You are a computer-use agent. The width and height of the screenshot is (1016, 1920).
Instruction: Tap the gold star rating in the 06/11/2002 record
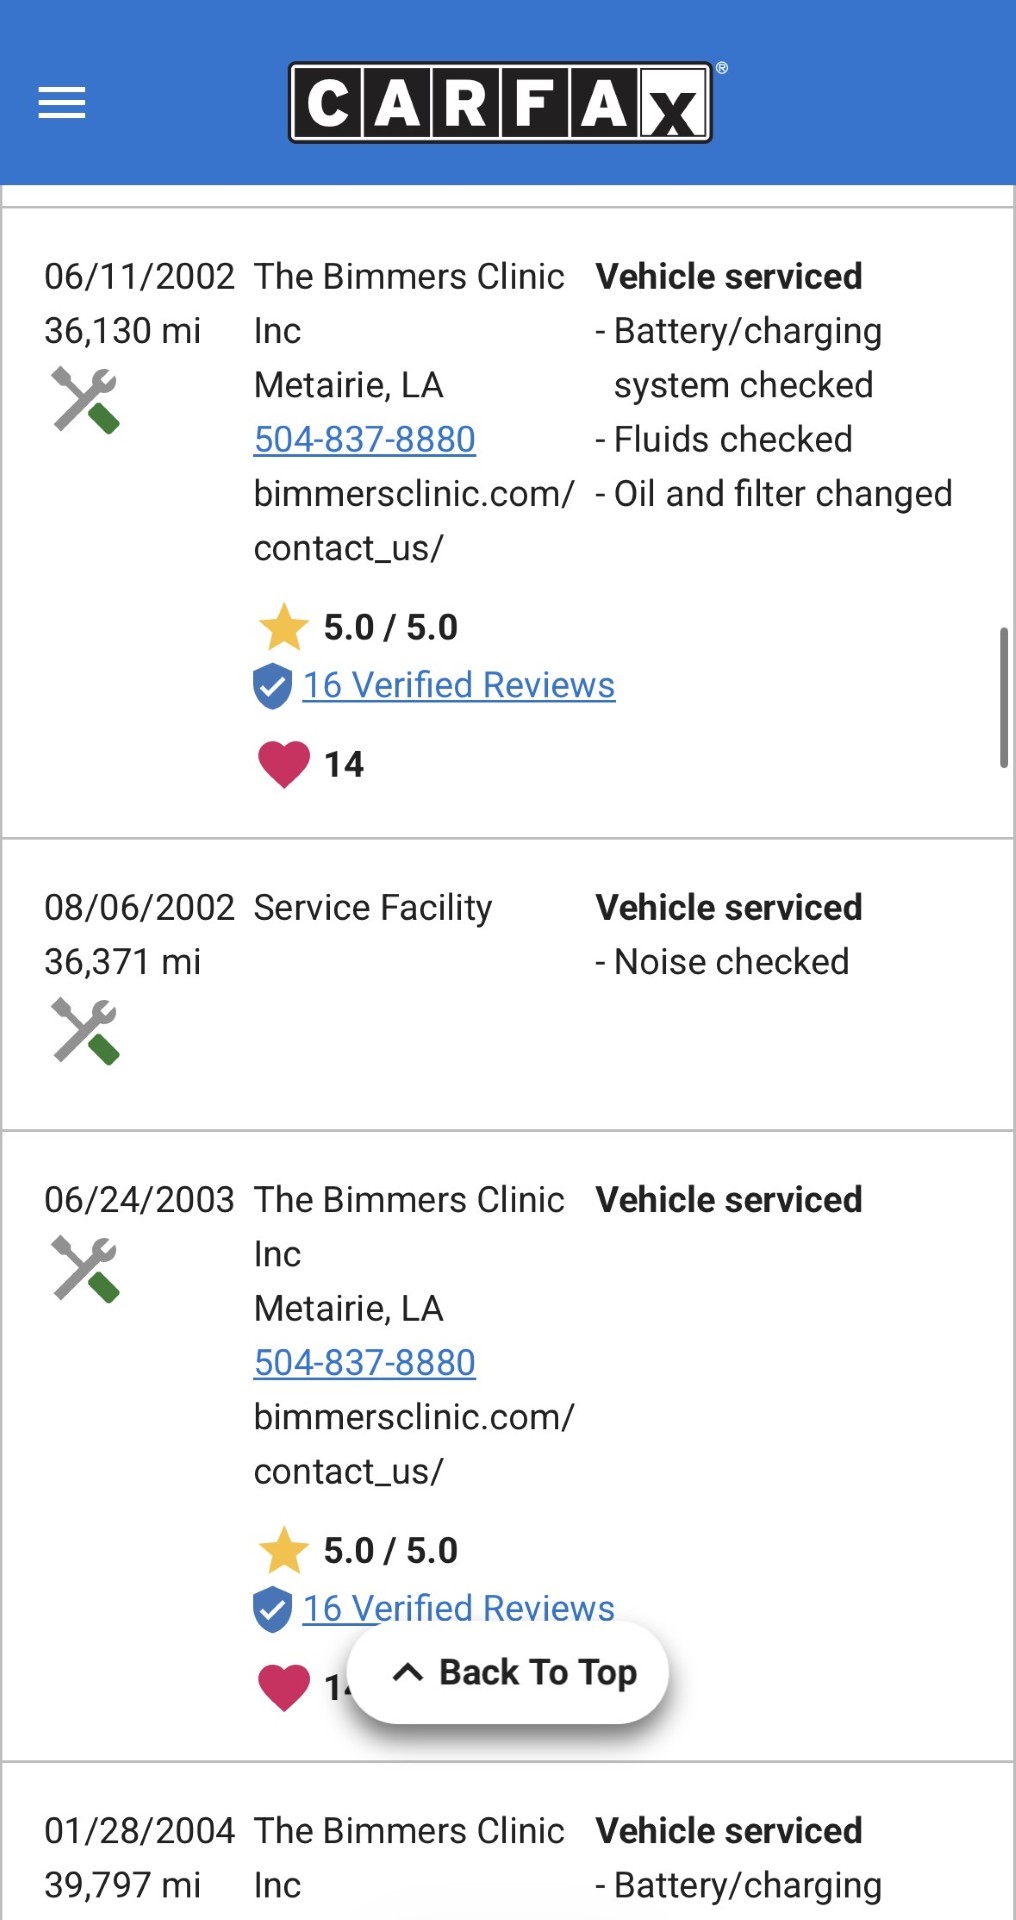coord(284,627)
